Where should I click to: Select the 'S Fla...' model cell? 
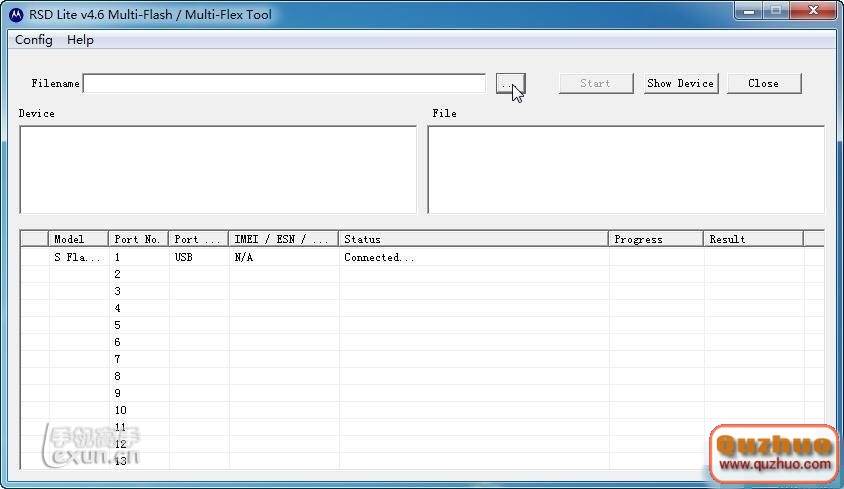[x=77, y=257]
